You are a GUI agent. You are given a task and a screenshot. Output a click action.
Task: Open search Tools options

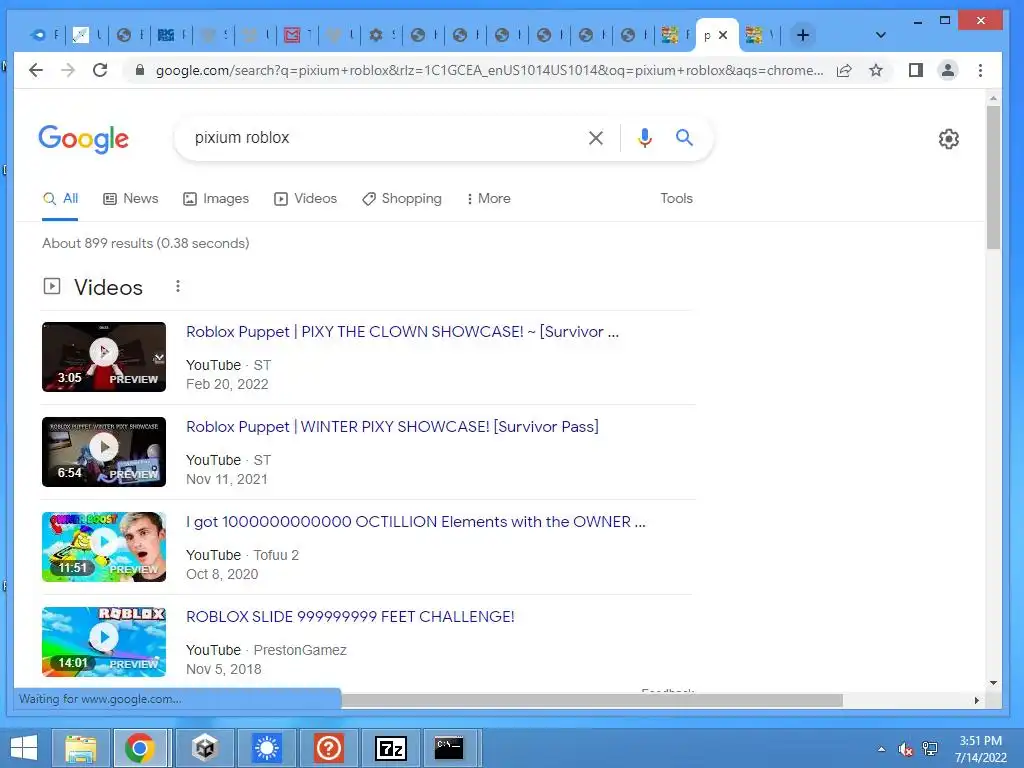(x=676, y=199)
